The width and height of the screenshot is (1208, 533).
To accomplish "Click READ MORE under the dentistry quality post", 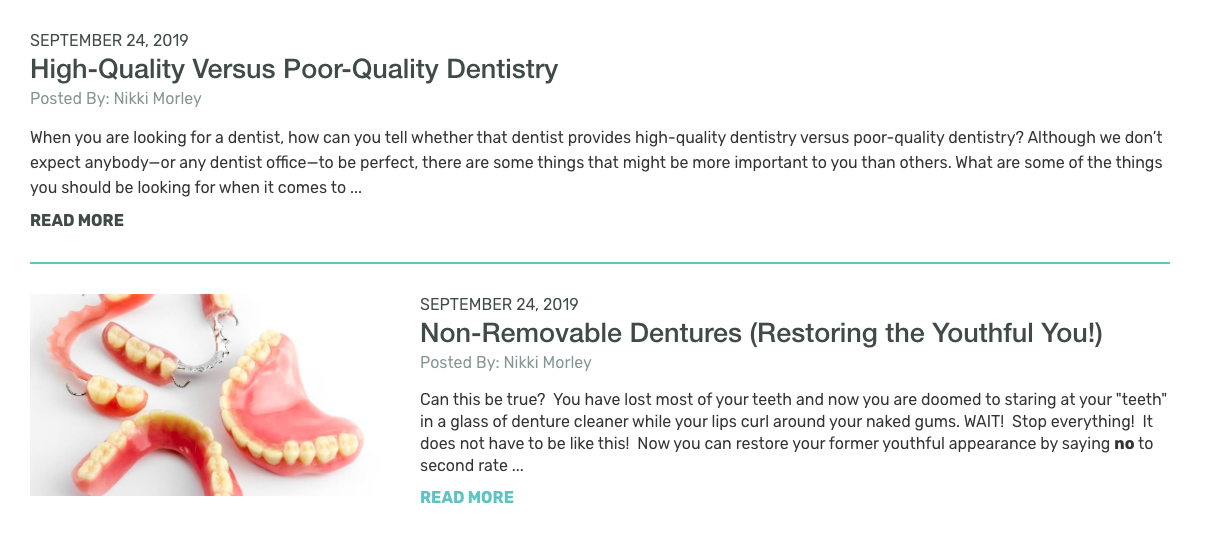I will tap(77, 220).
